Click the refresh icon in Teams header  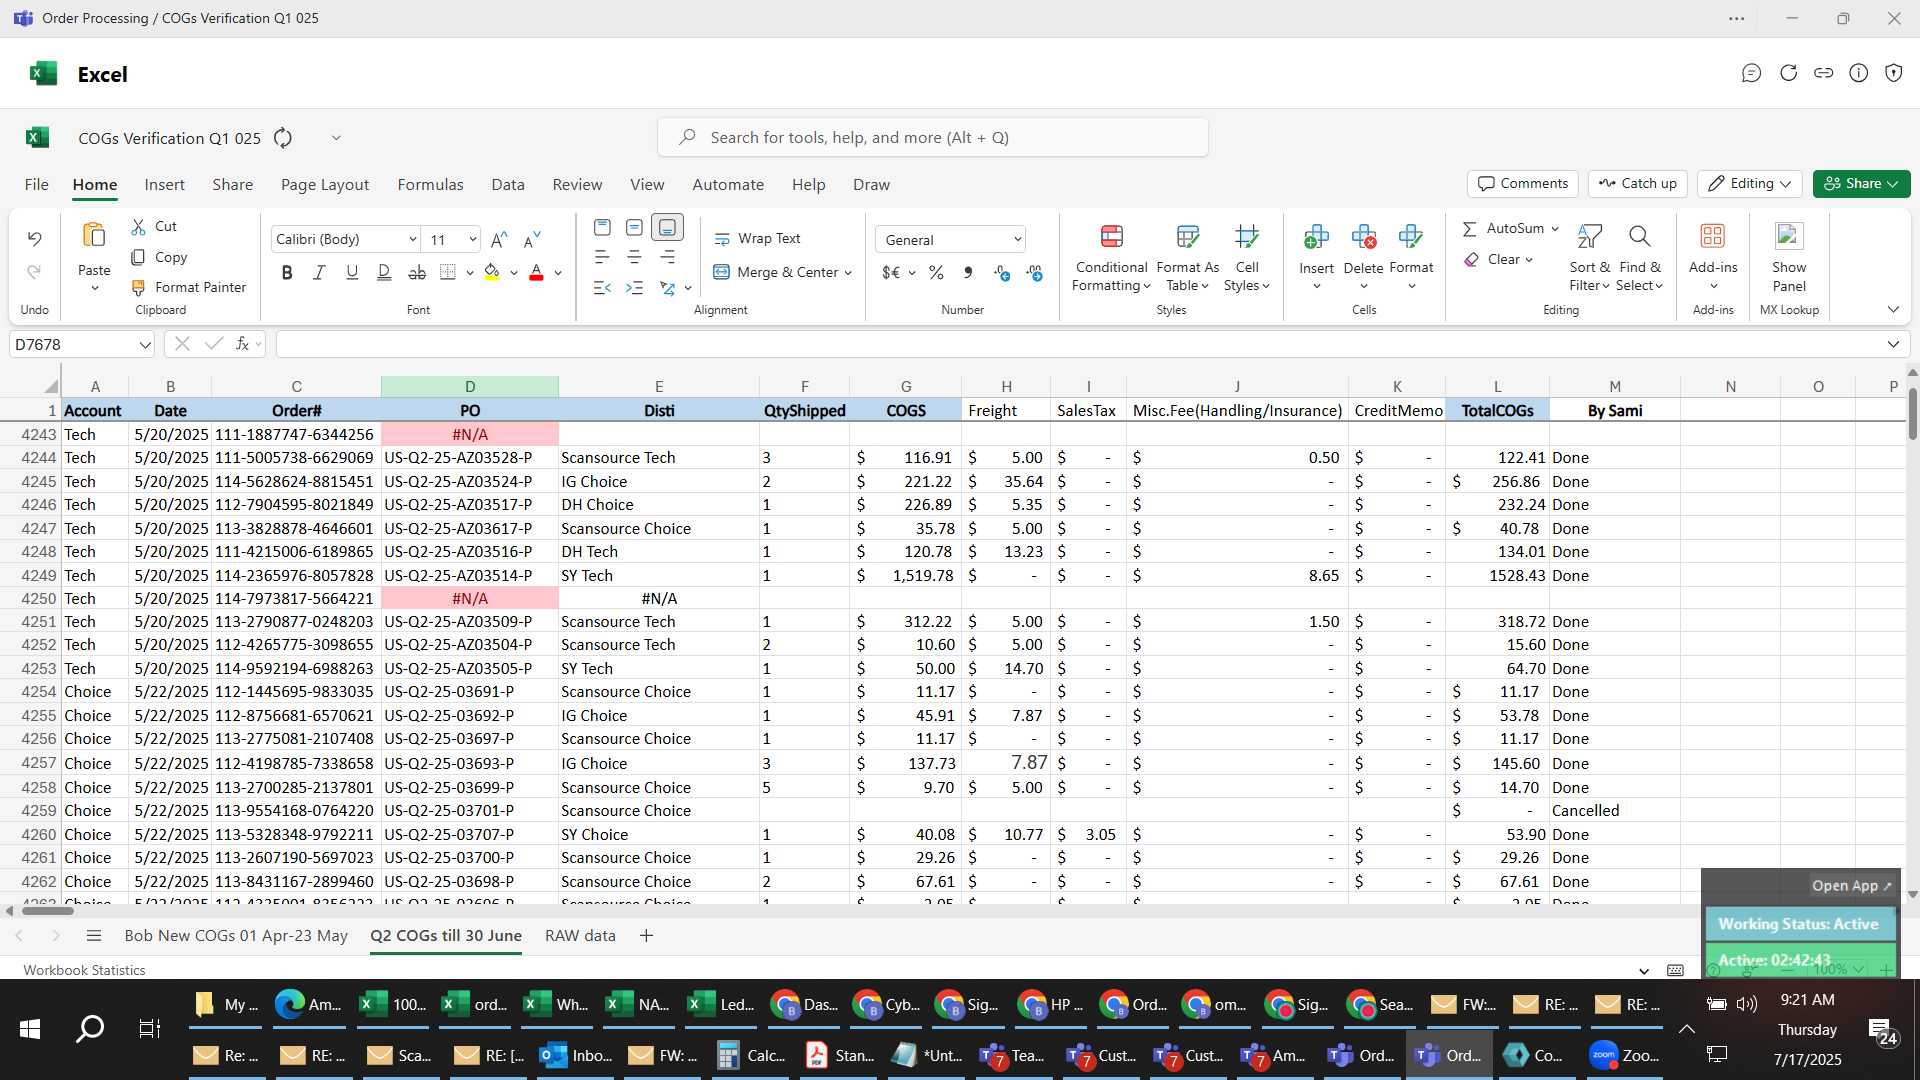click(1788, 73)
